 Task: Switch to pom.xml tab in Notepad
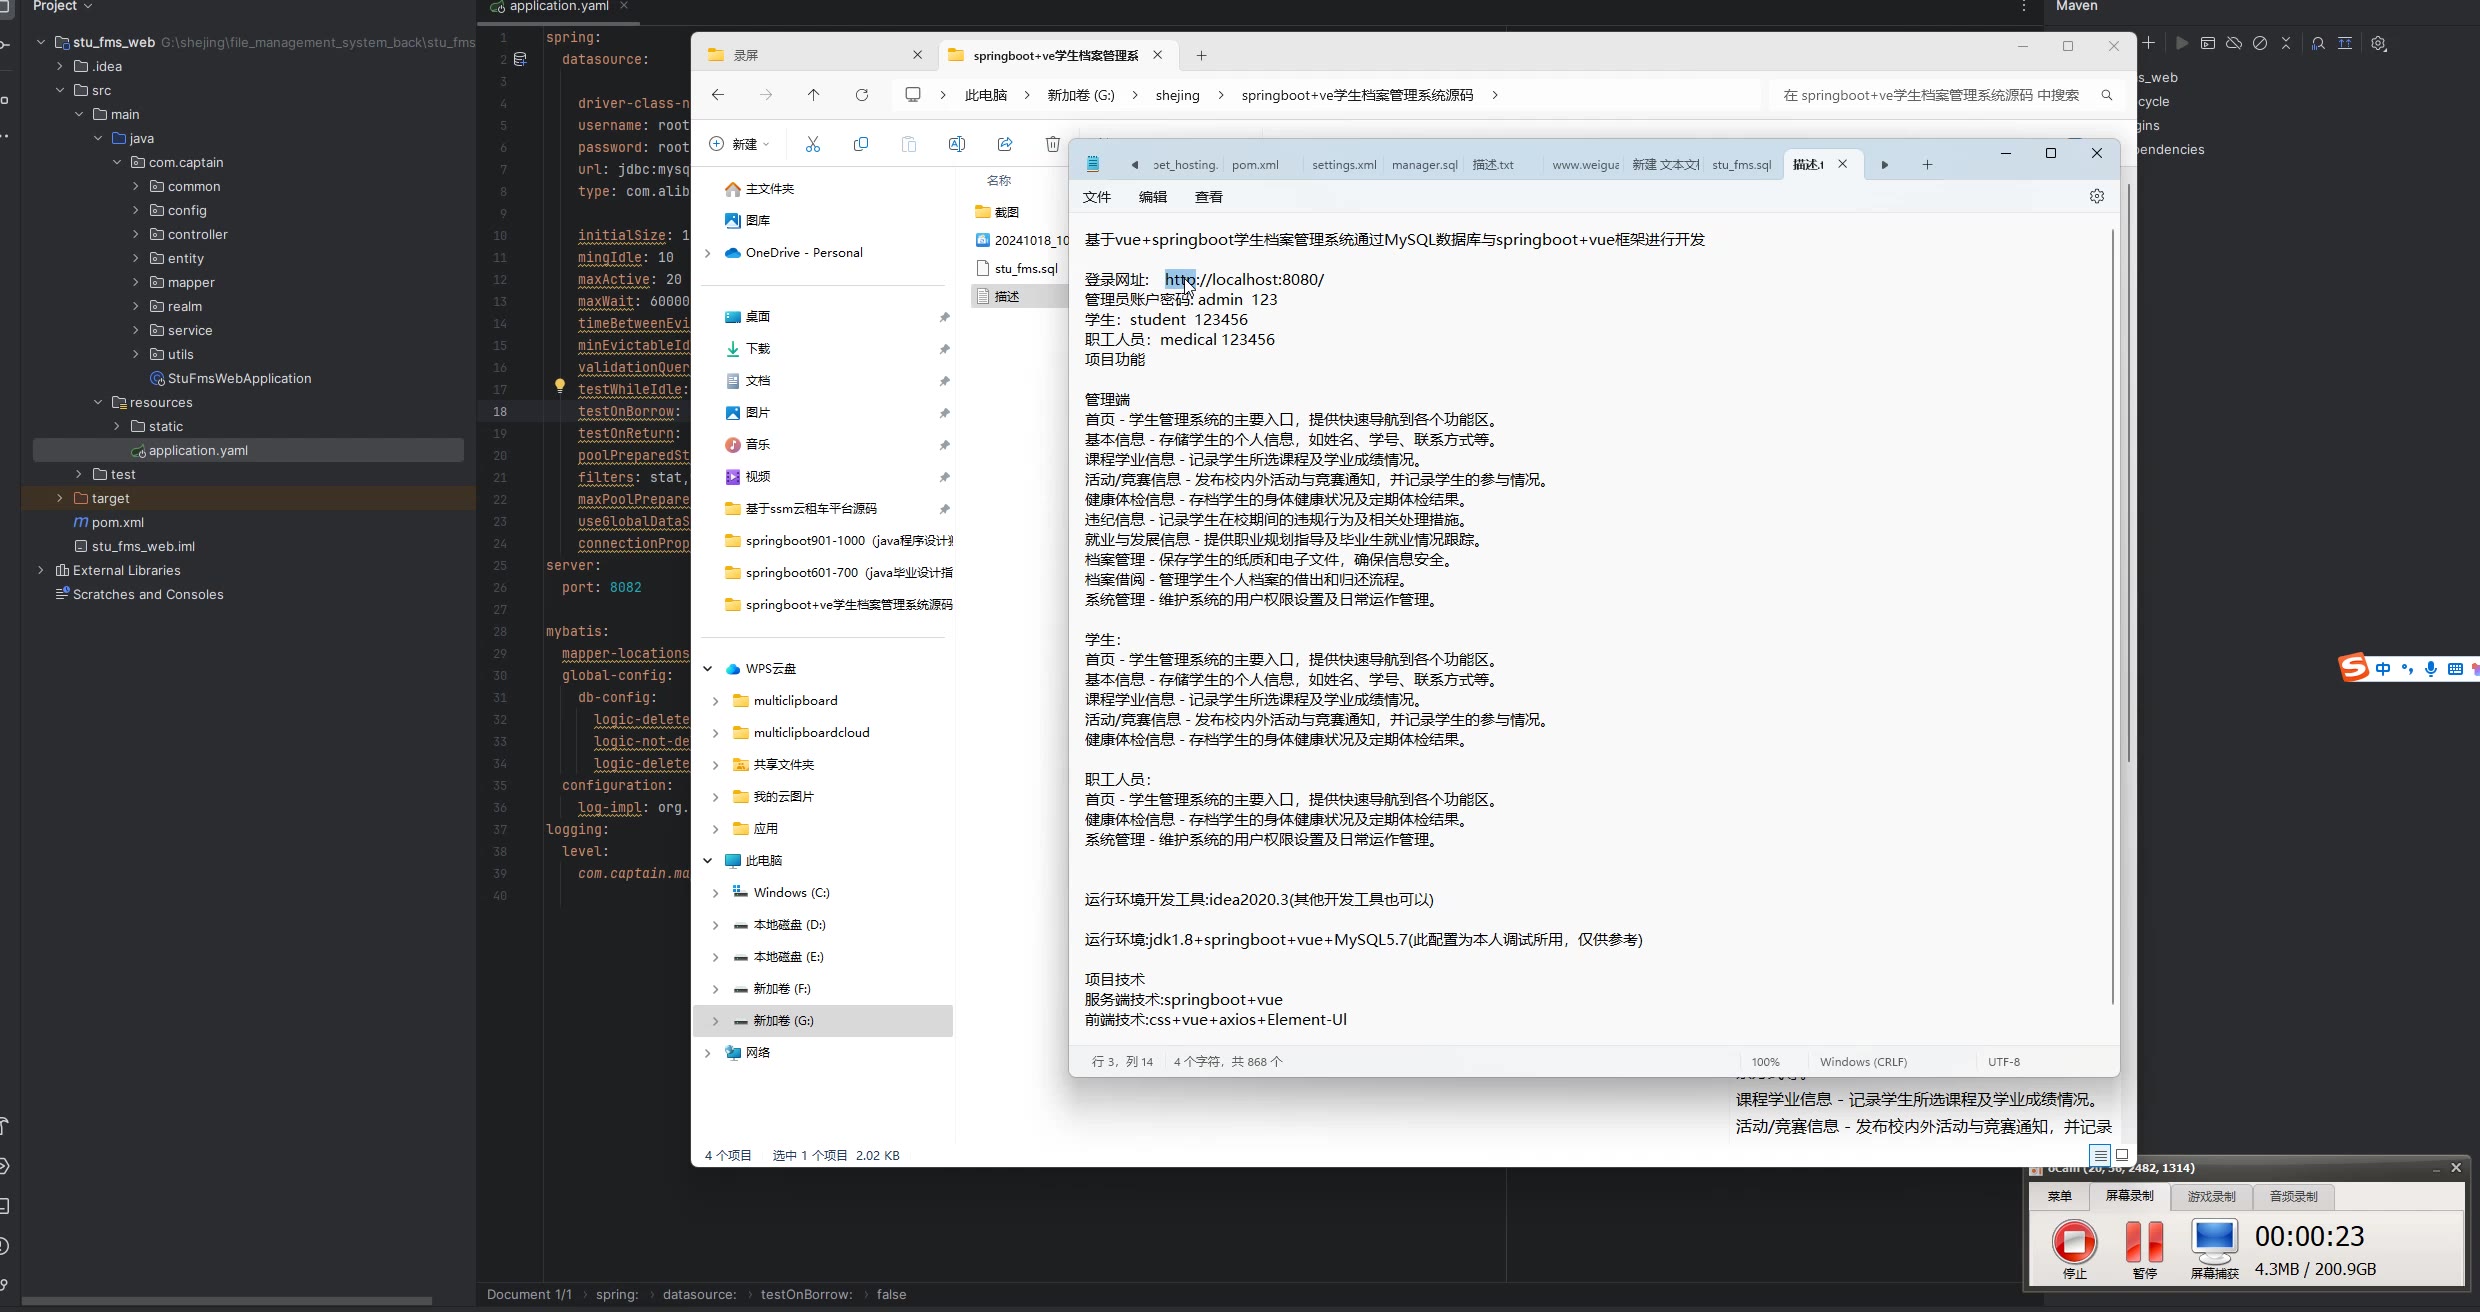click(x=1255, y=165)
